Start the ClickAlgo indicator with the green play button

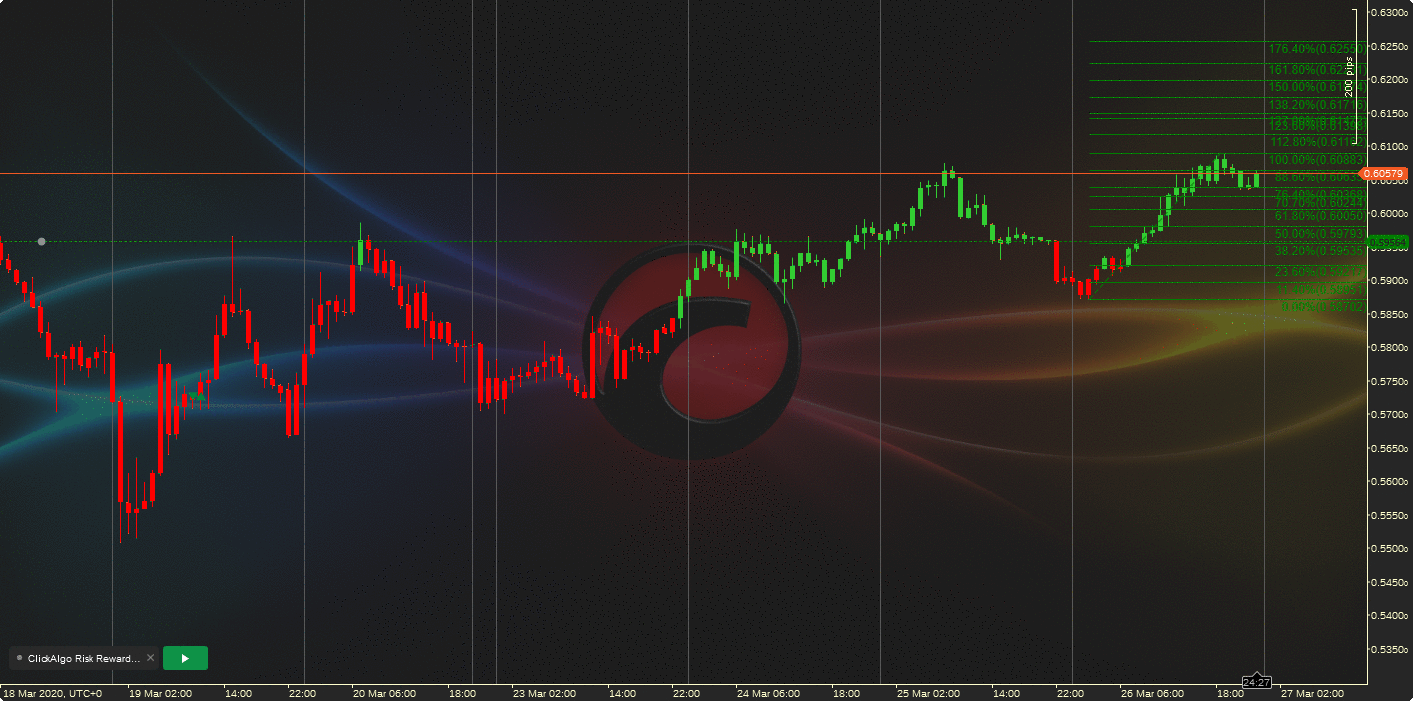tap(185, 658)
